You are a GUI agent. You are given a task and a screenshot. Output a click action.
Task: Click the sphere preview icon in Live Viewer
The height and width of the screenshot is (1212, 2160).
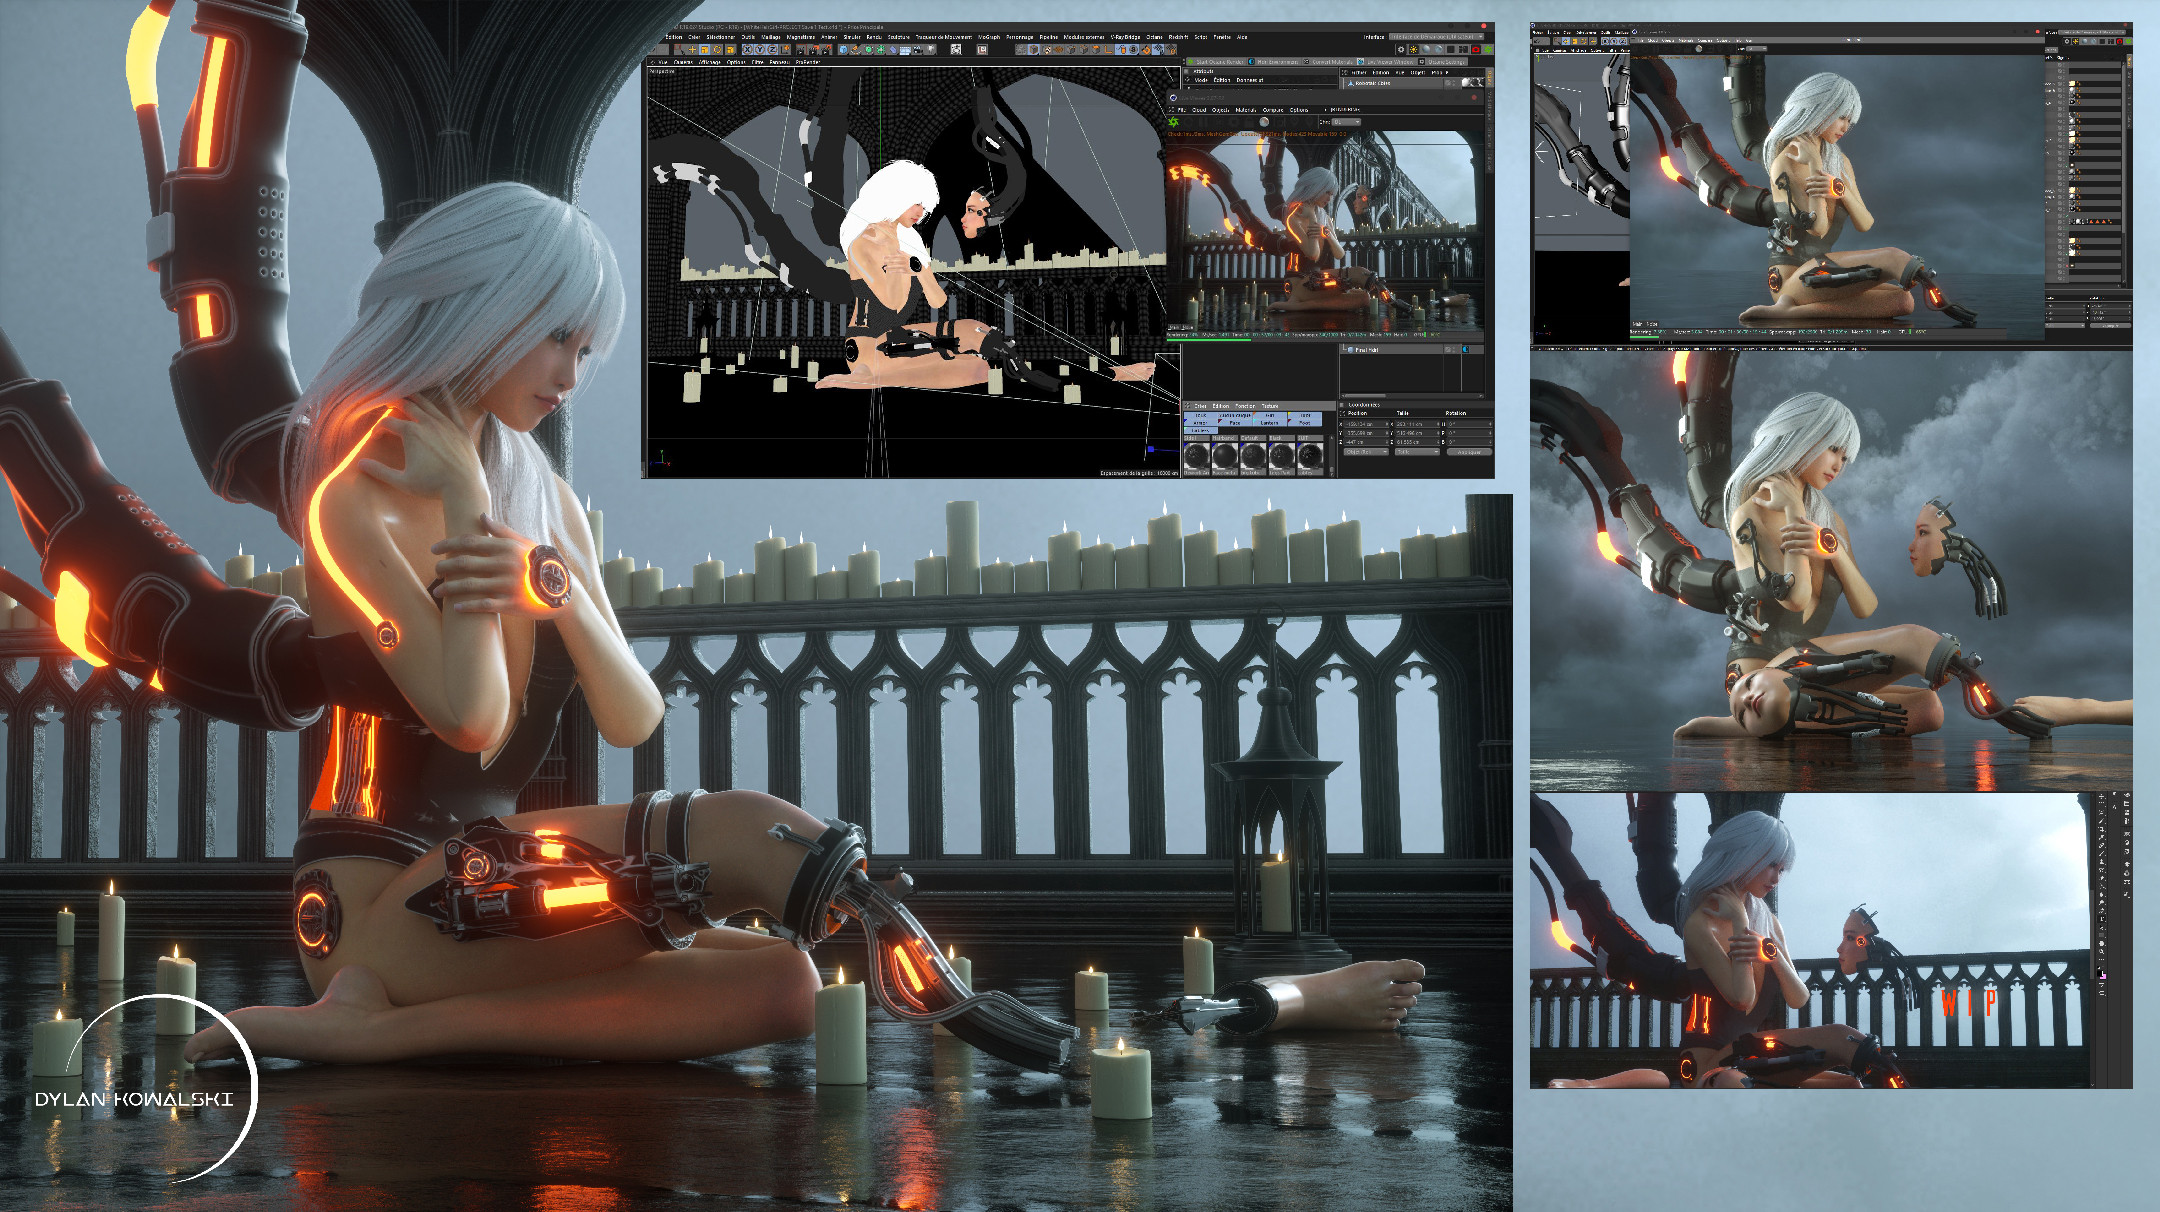(1264, 122)
